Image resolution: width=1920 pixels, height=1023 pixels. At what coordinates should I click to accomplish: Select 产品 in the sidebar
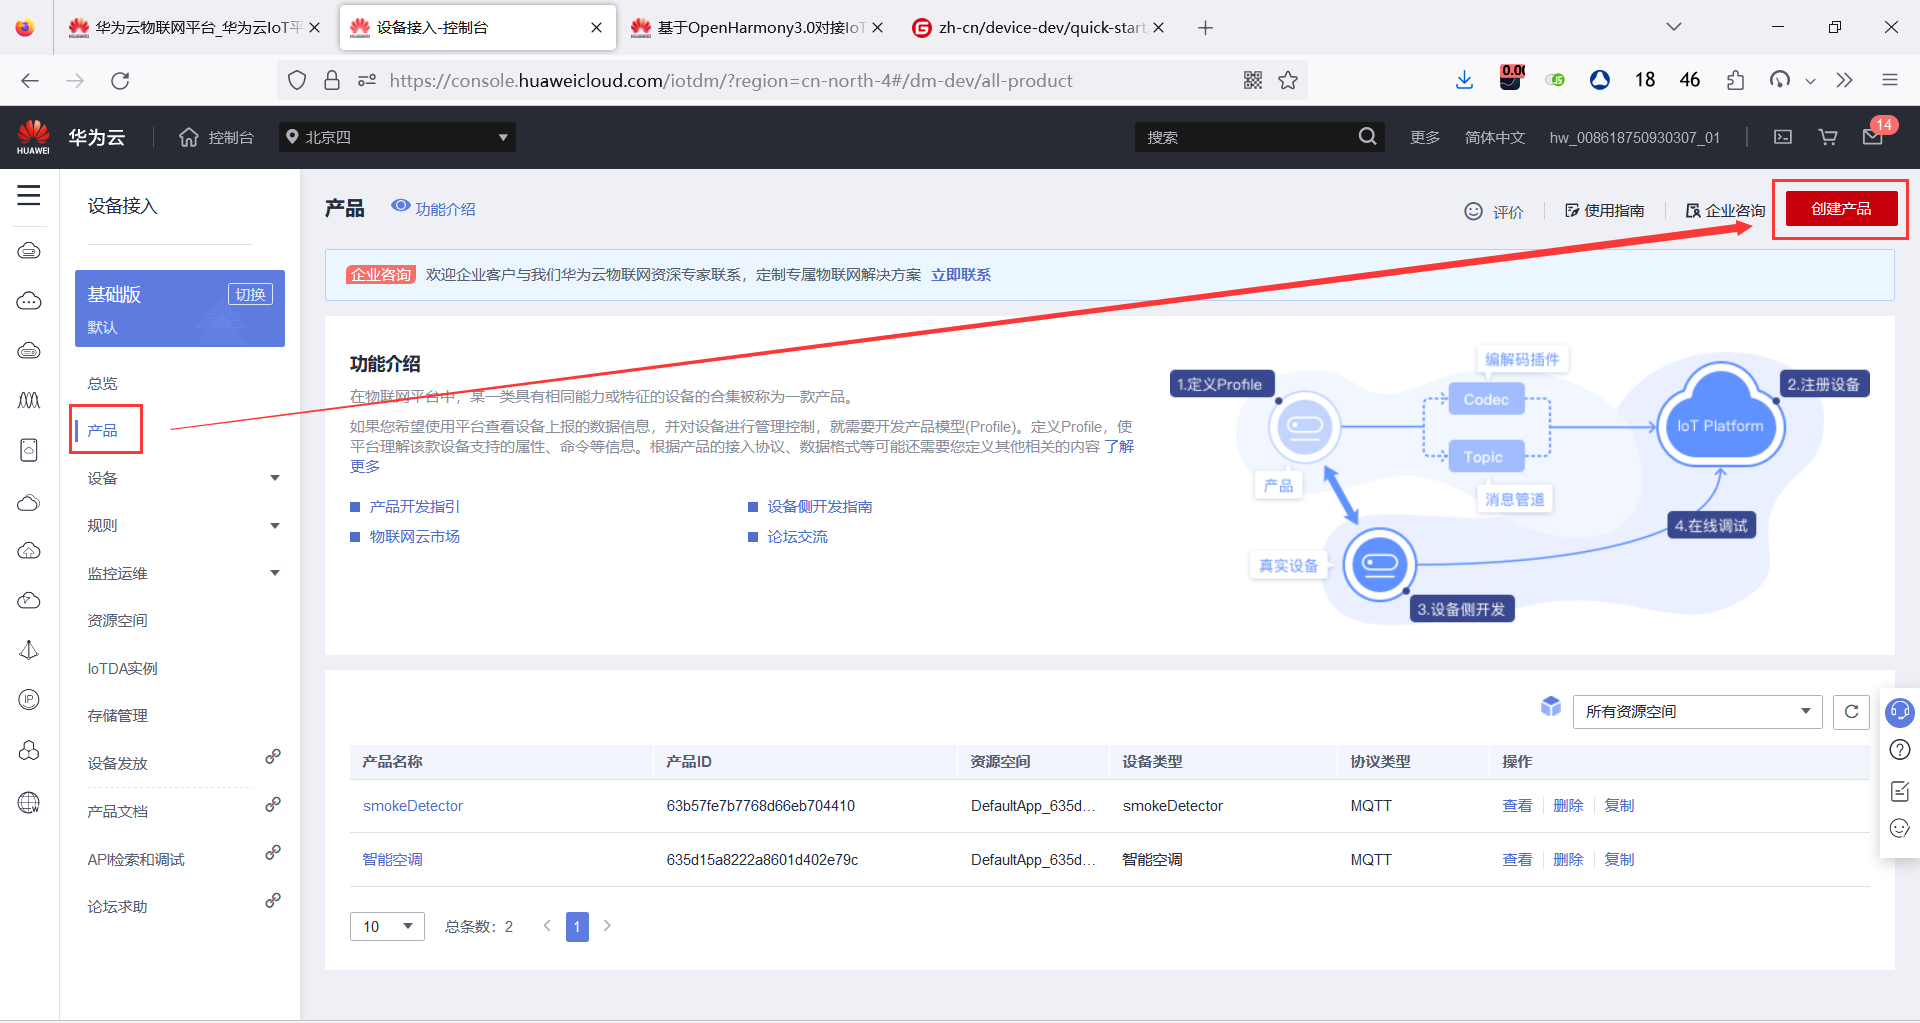(x=102, y=431)
